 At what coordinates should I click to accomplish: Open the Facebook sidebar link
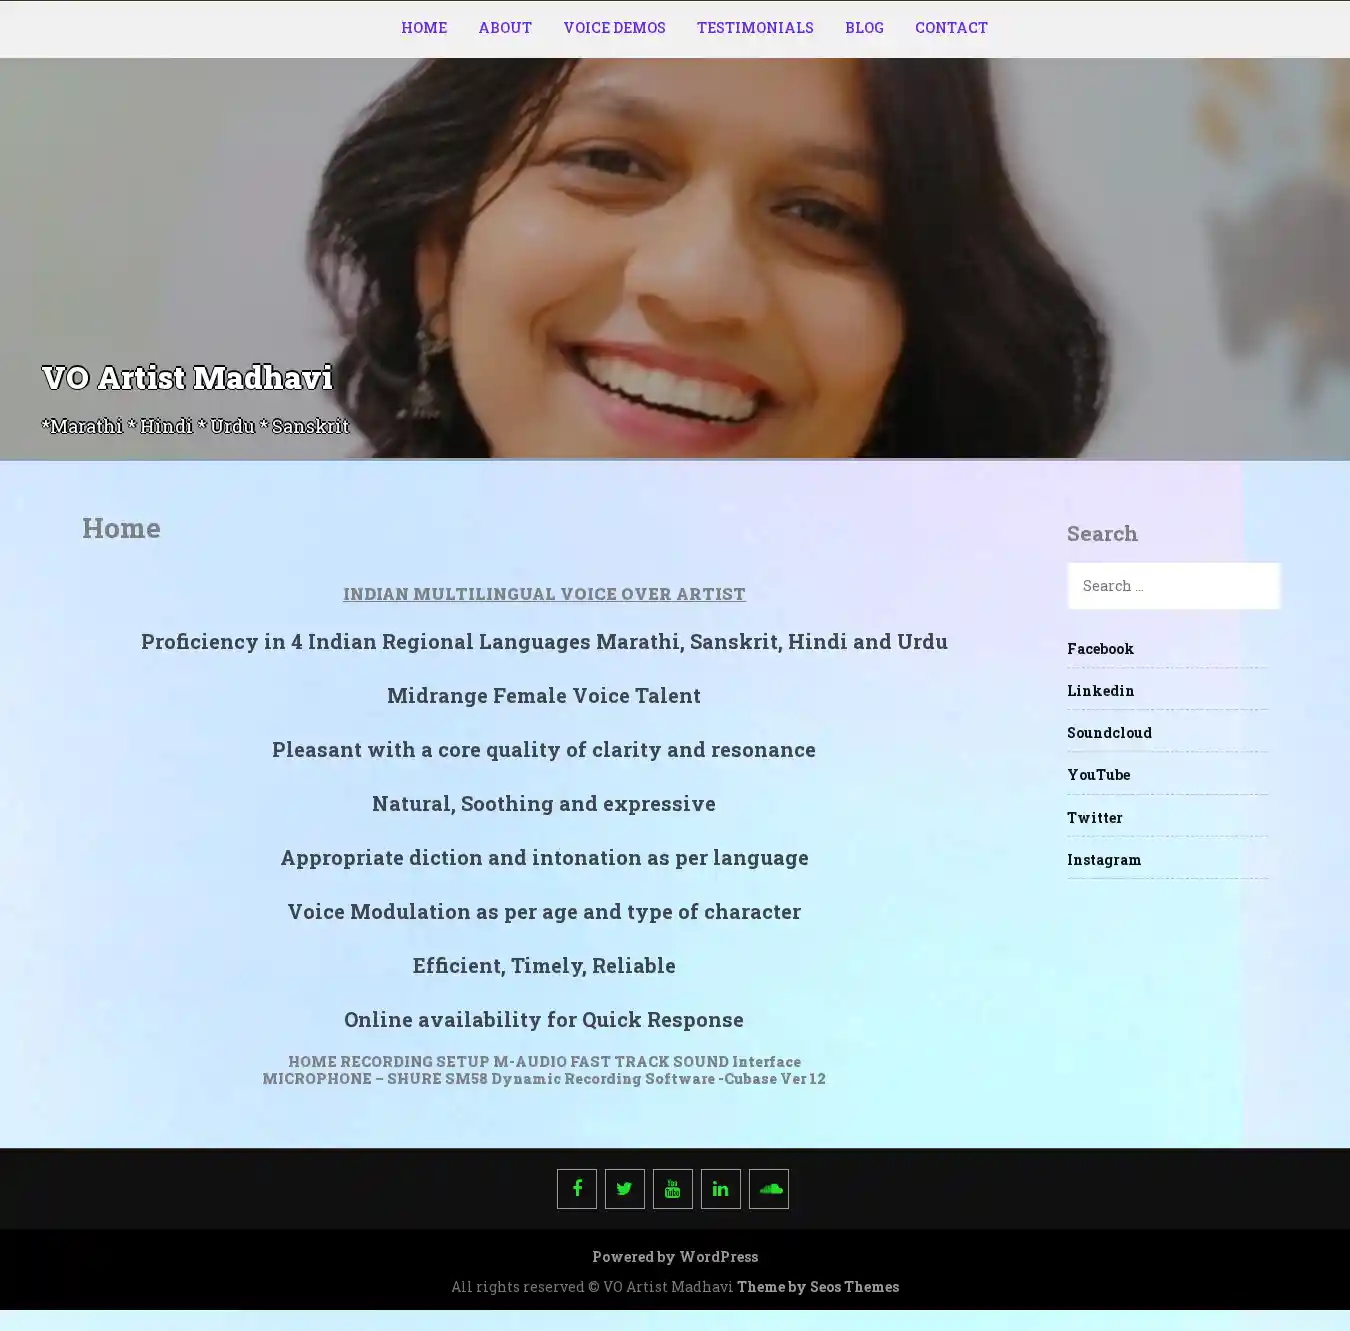[1100, 649]
